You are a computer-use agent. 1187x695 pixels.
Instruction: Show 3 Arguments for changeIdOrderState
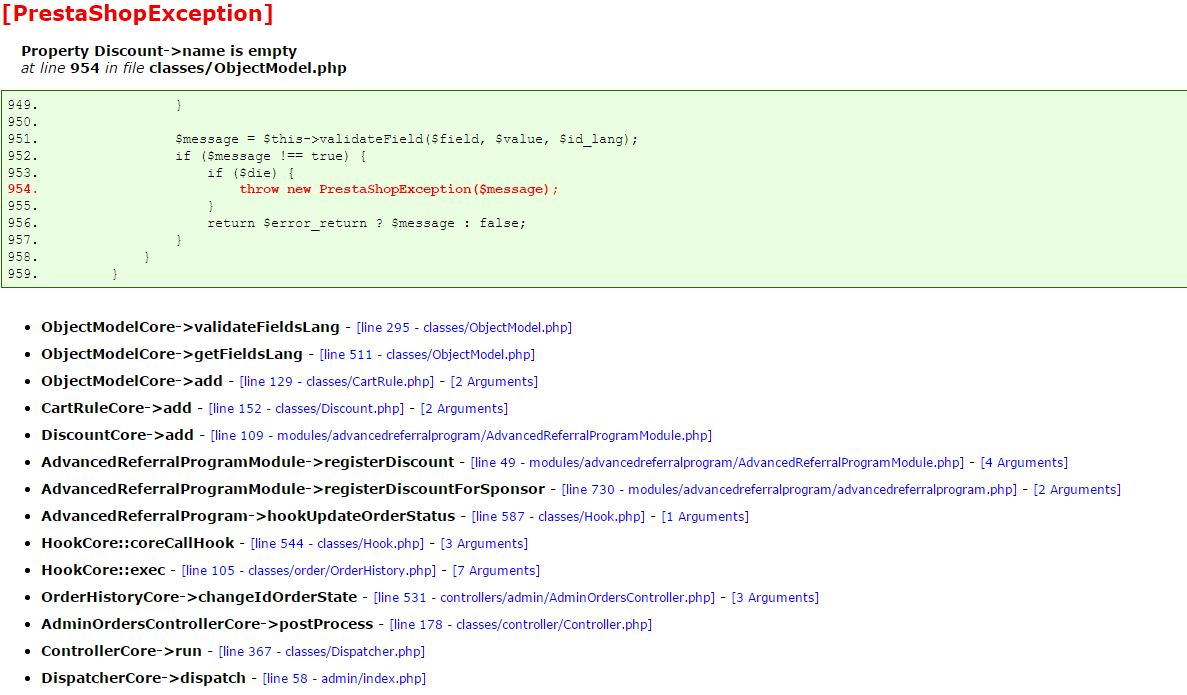point(775,598)
